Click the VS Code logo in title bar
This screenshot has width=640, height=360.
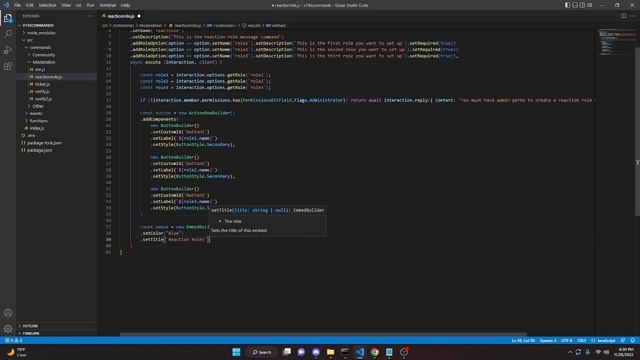(6, 5)
